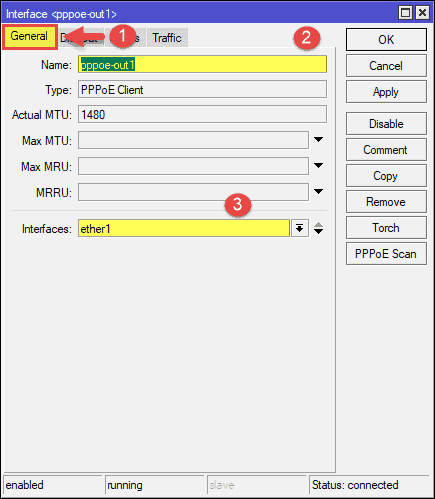Remove the pppoe-out1 interface
This screenshot has height=499, width=435.
click(x=386, y=202)
